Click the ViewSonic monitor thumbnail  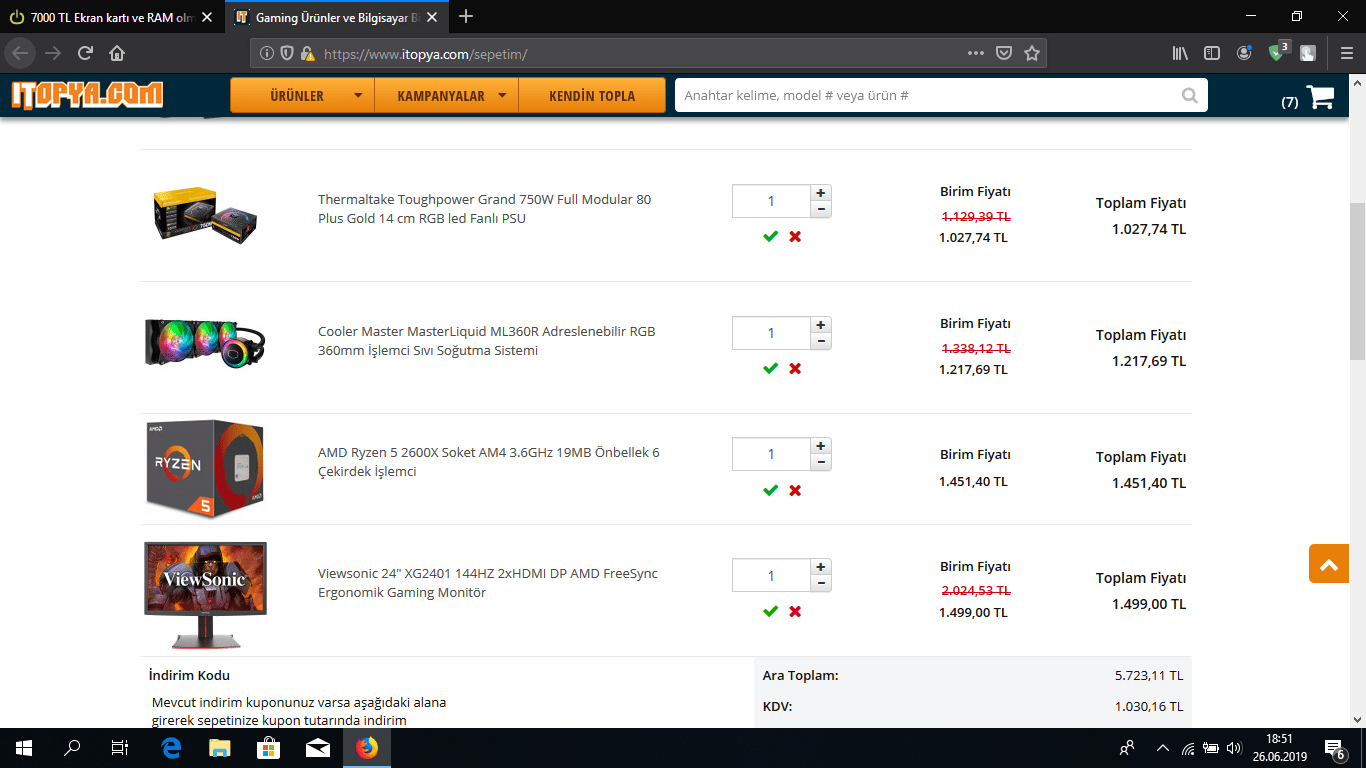(205, 596)
